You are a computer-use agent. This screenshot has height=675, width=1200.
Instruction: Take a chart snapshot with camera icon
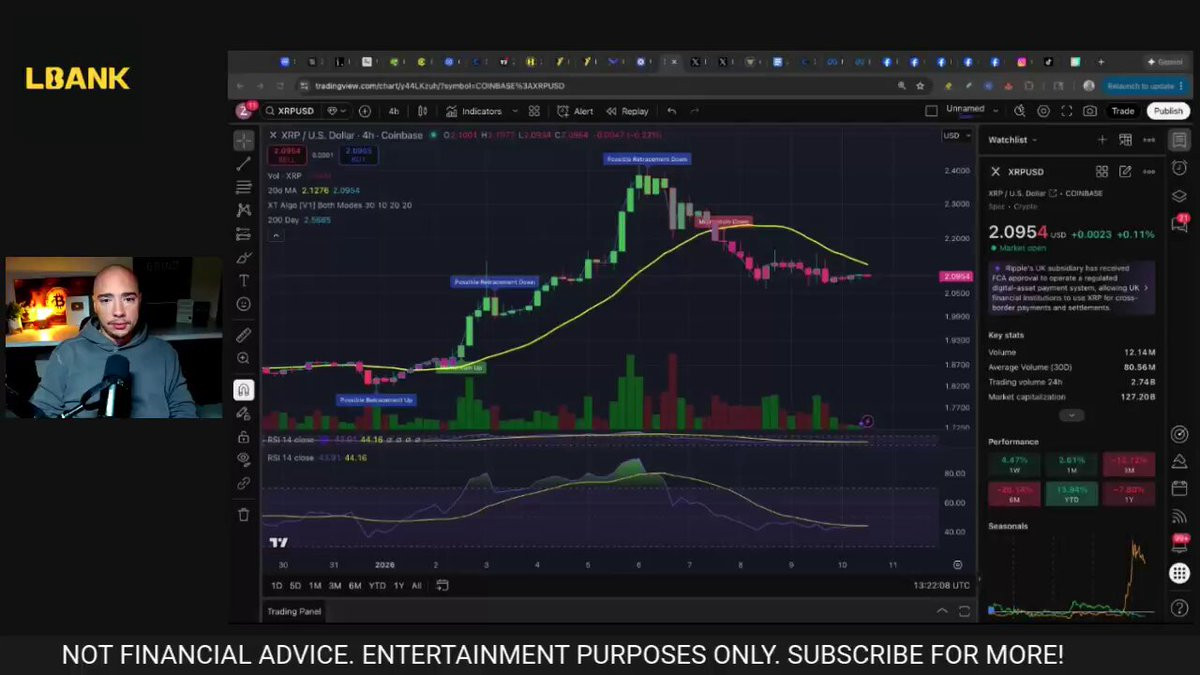coord(1090,111)
